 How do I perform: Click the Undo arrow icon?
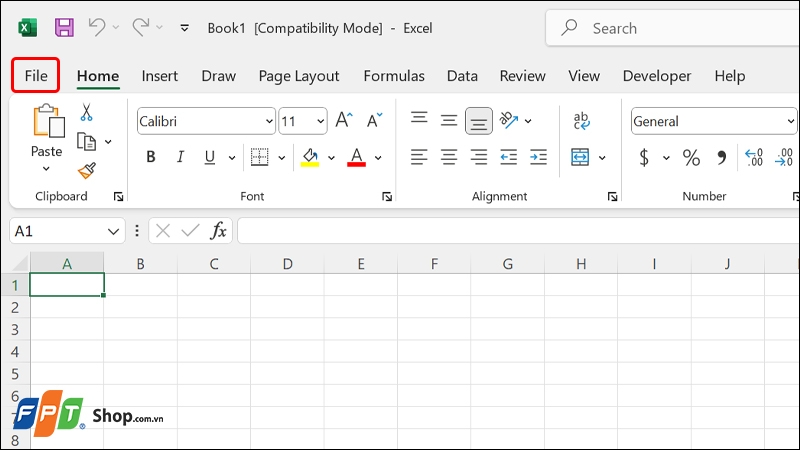click(96, 27)
